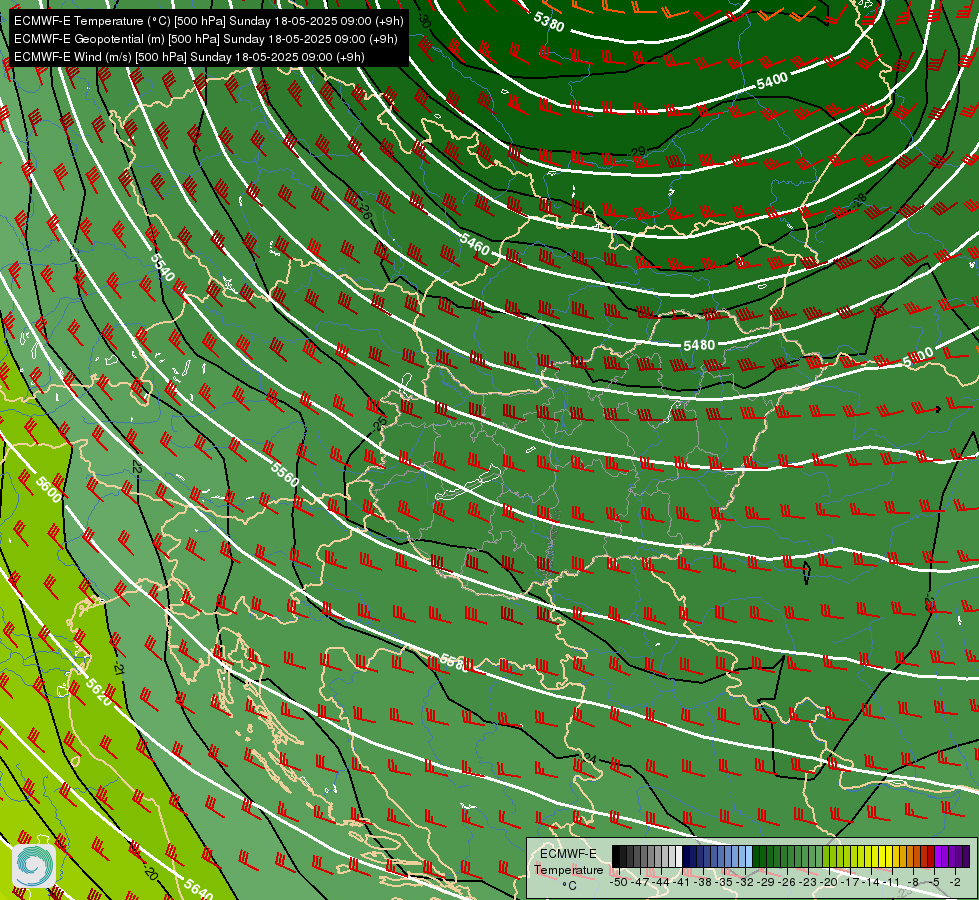Click the -29 isotherm label on the map
979x900 pixels.
637,152
